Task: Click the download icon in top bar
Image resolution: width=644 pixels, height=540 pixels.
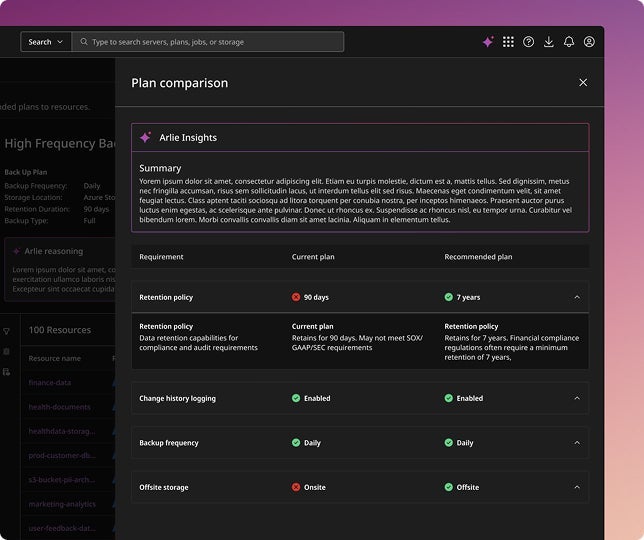Action: pyautogui.click(x=549, y=42)
